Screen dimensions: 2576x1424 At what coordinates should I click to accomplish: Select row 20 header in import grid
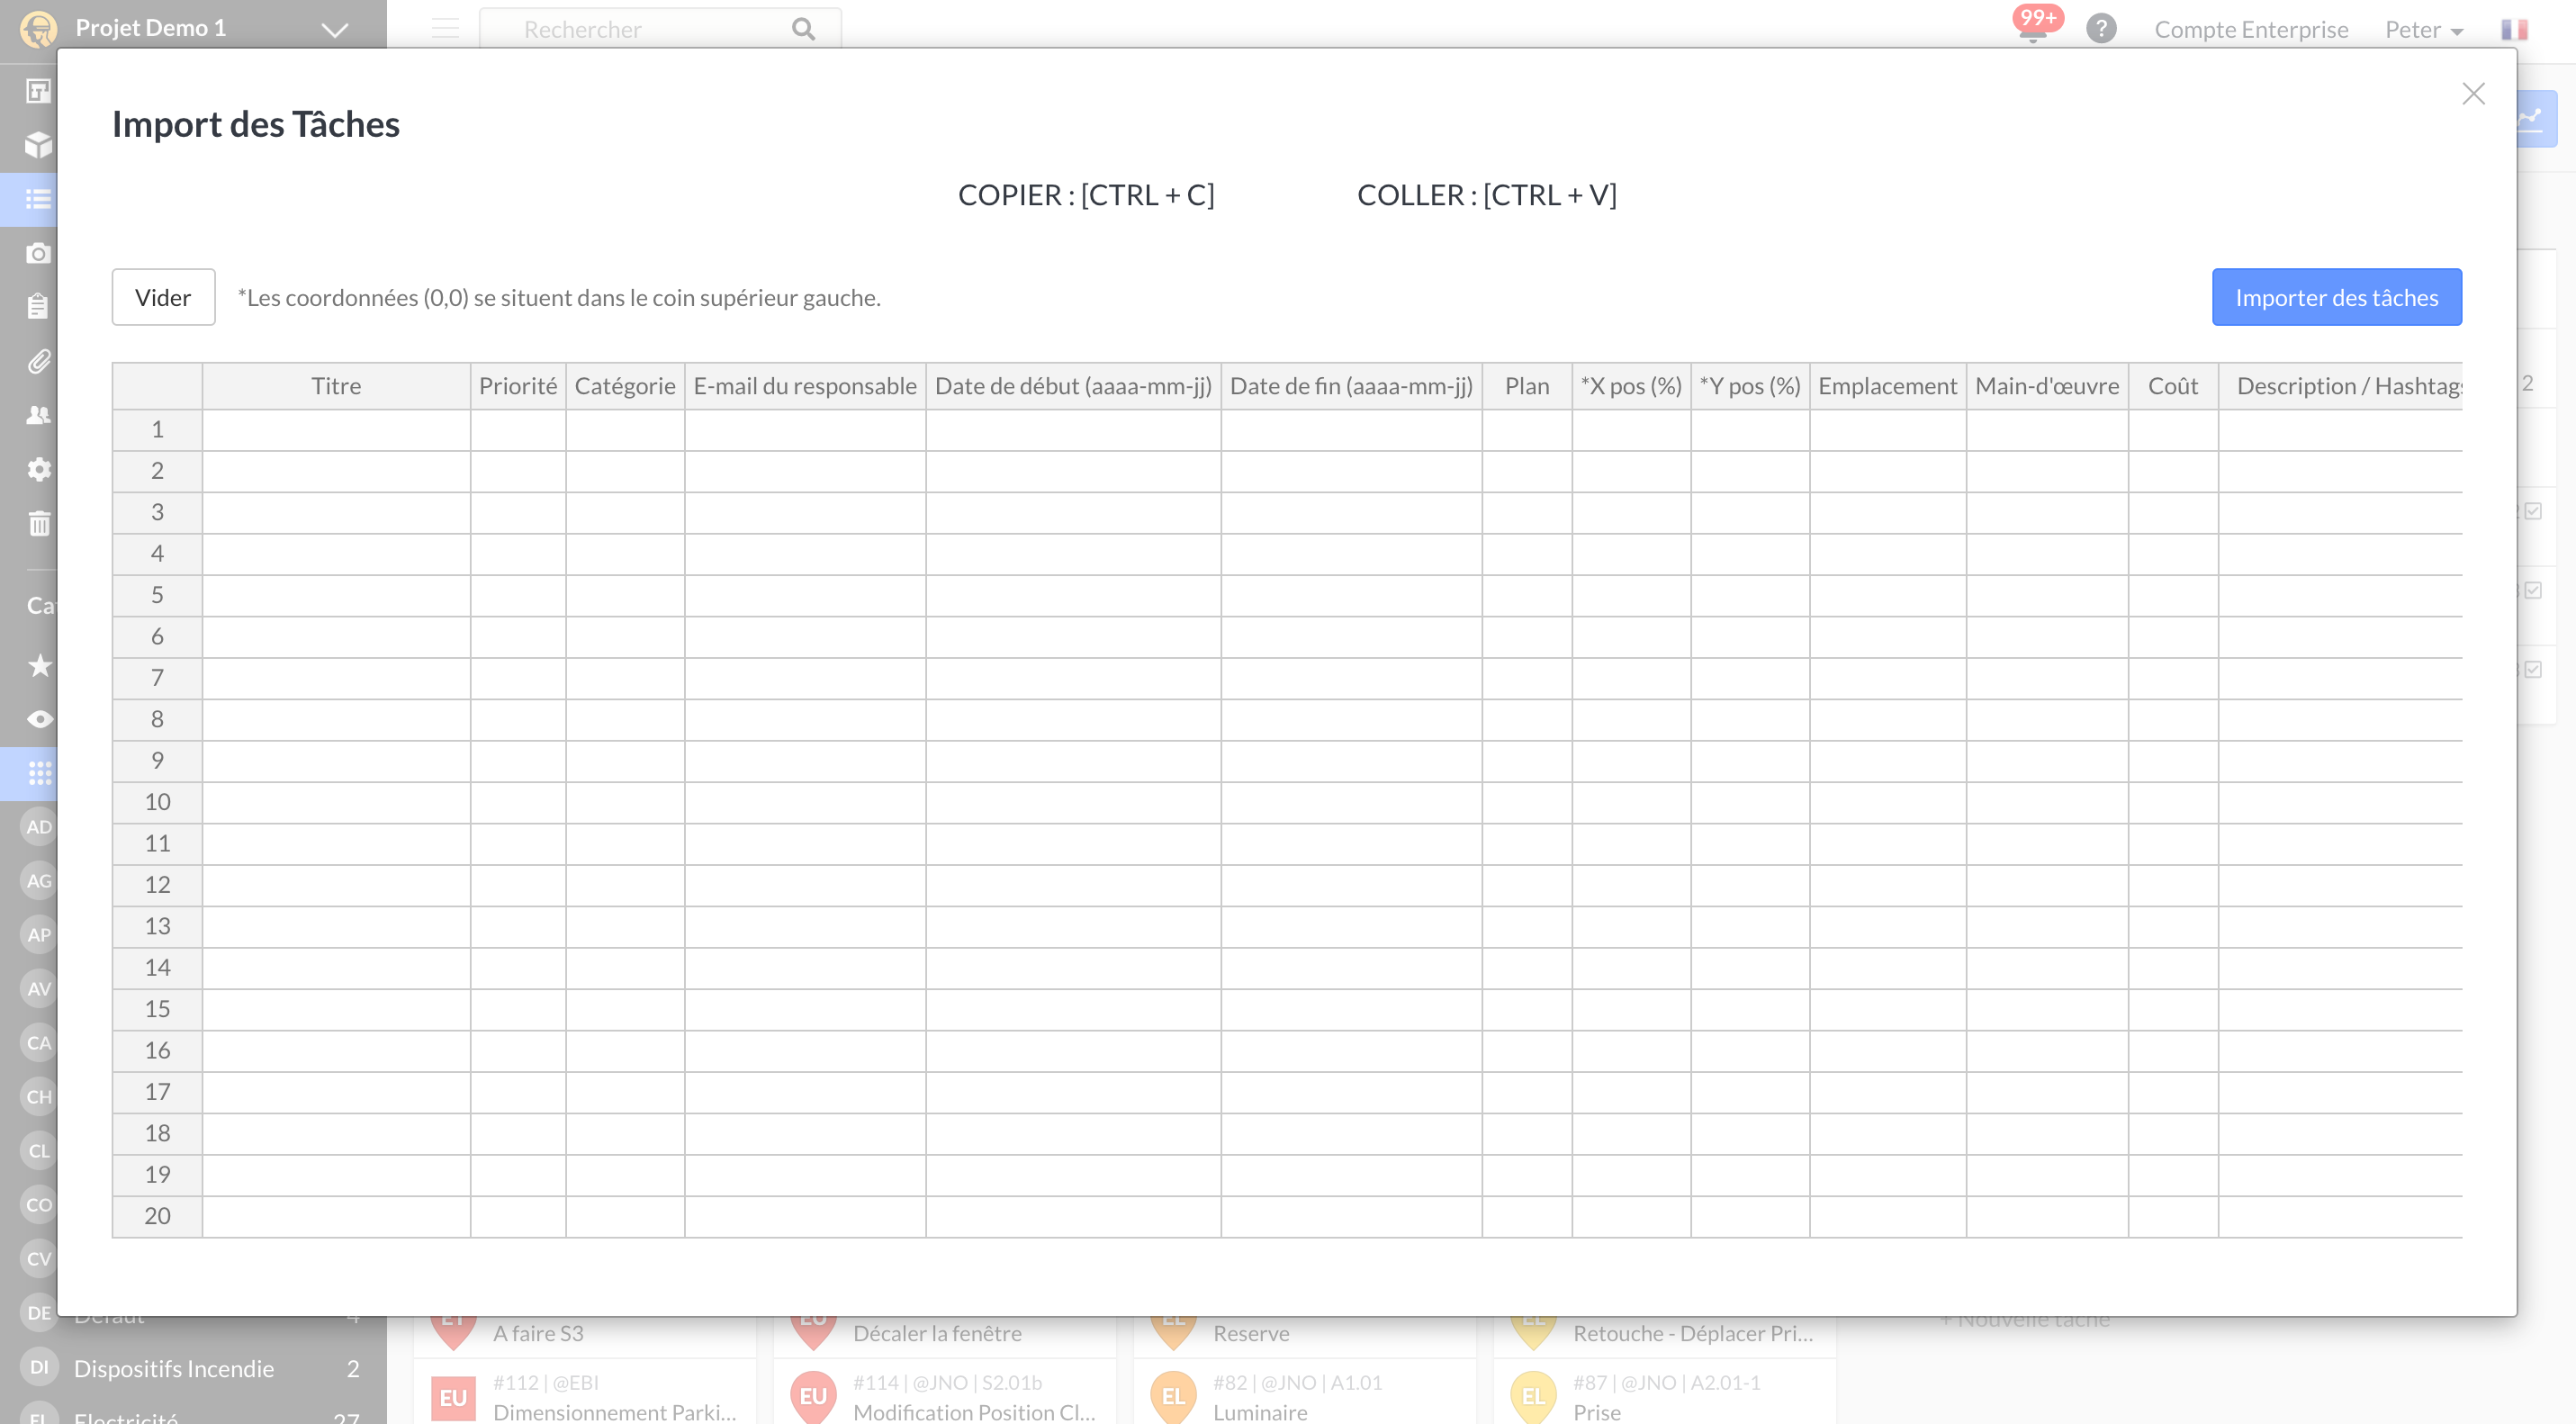(x=157, y=1216)
